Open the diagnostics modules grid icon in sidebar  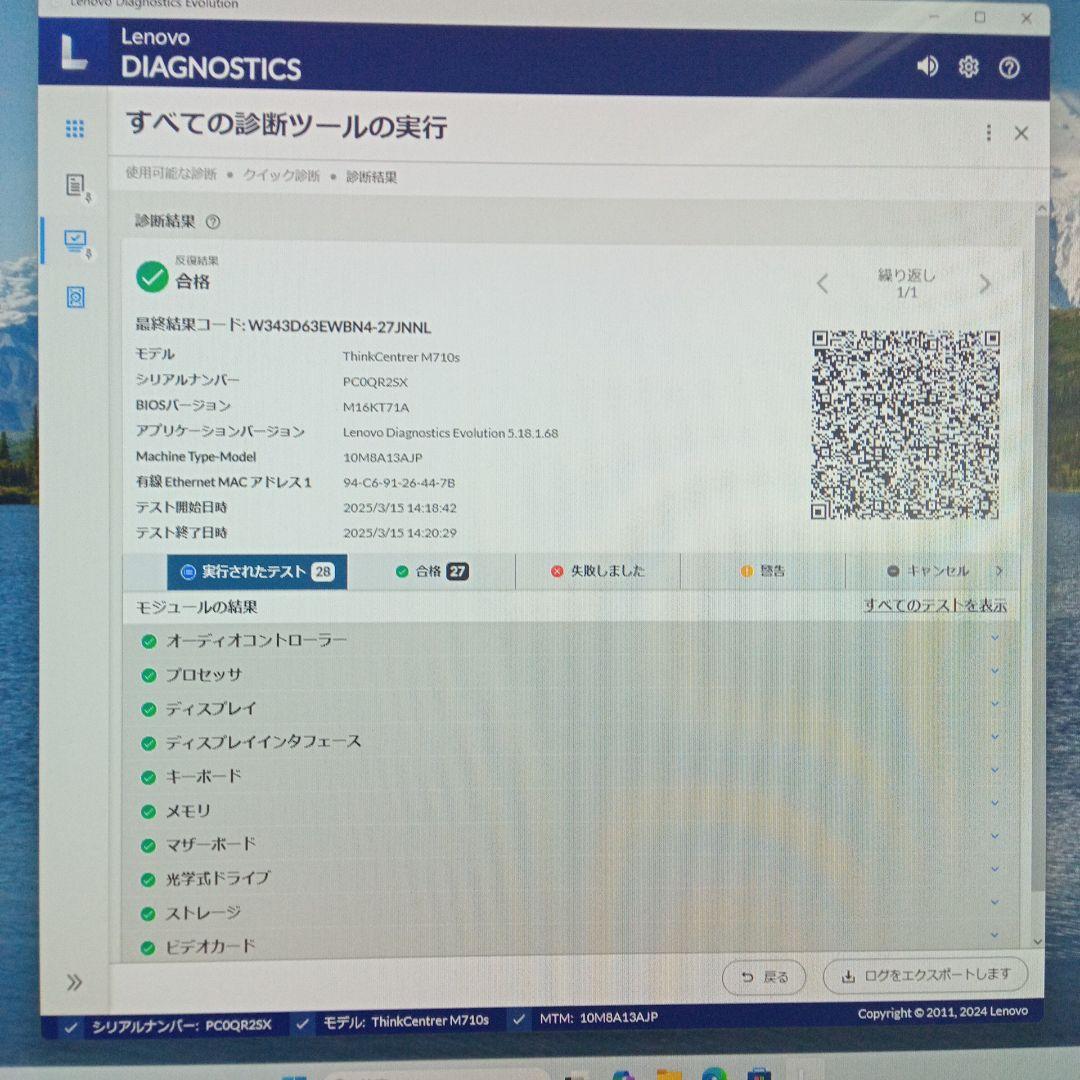73,128
